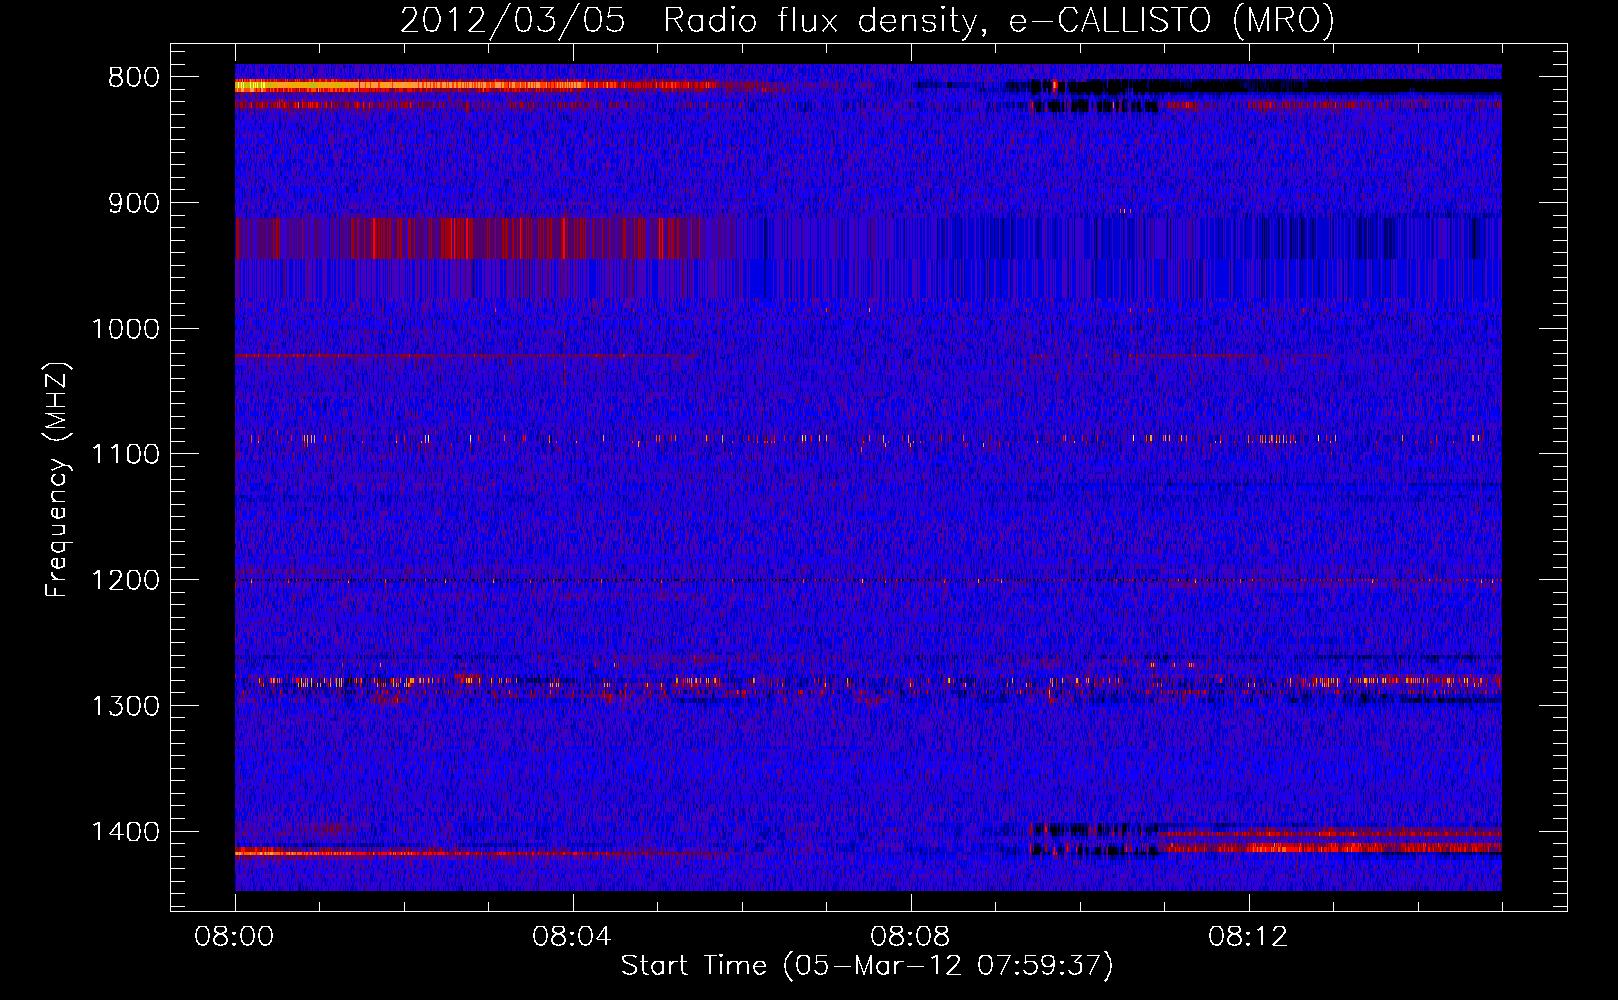
Task: Click the 08:12 time tick label
Action: 1249,937
